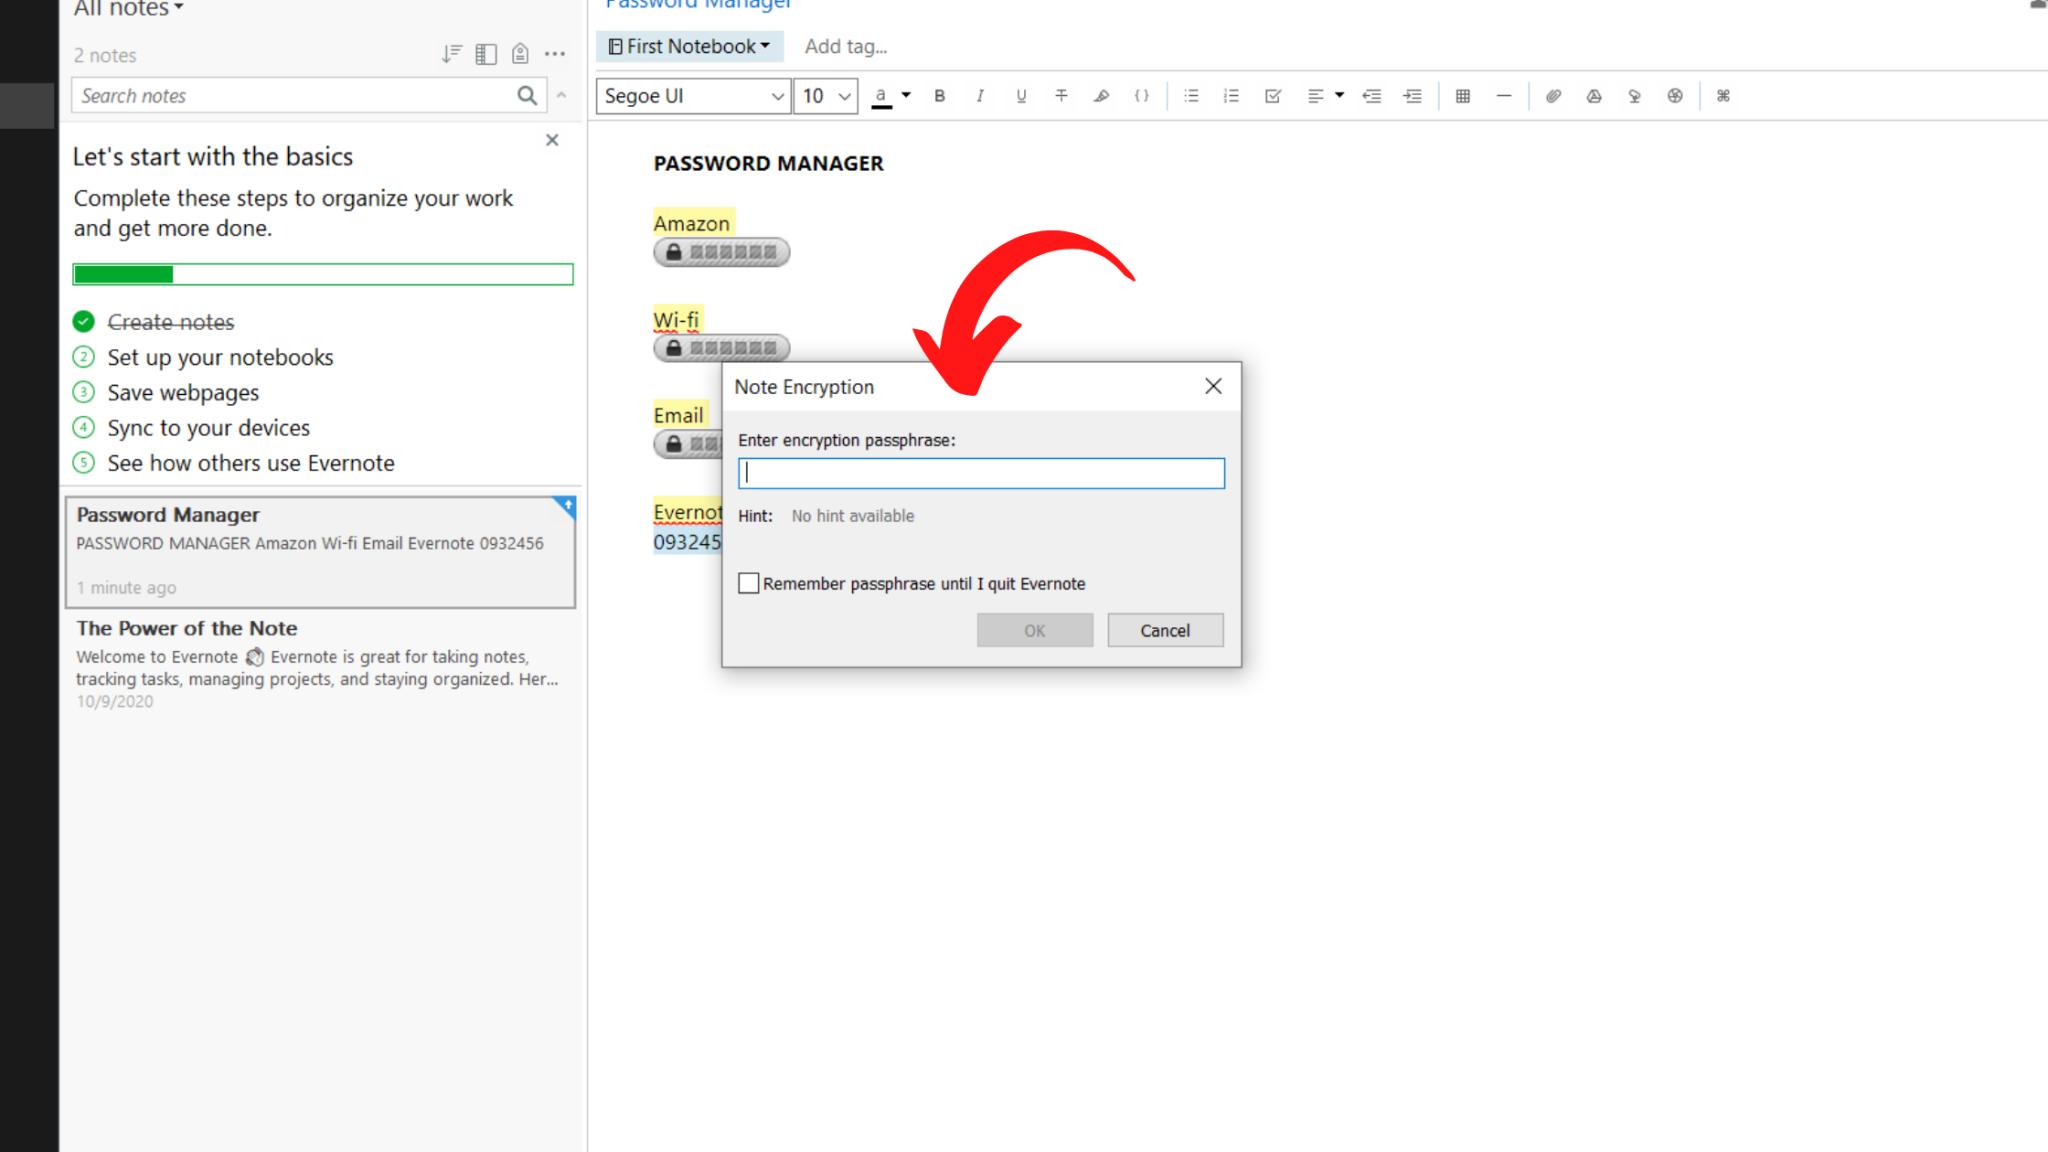
Task: Cancel the Note Encryption dialog
Action: point(1165,630)
